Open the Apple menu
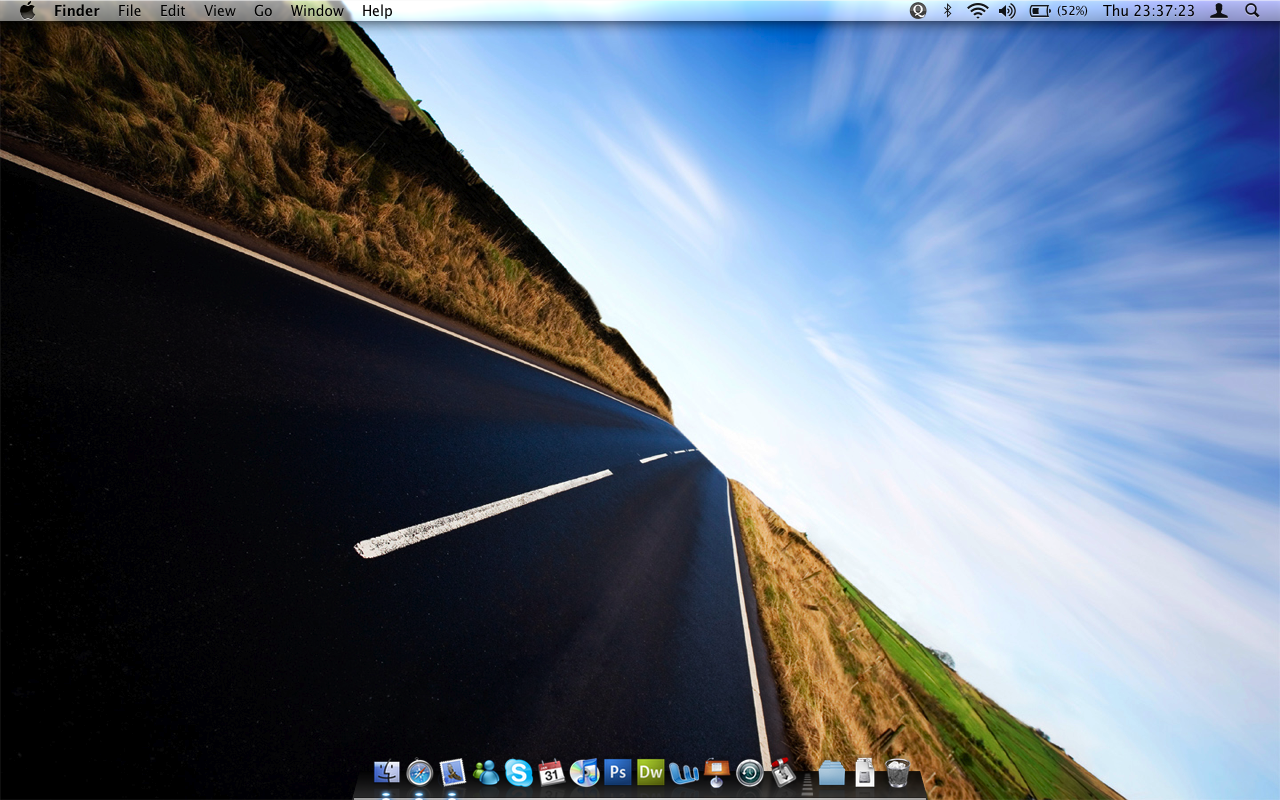Image resolution: width=1280 pixels, height=800 pixels. (27, 11)
